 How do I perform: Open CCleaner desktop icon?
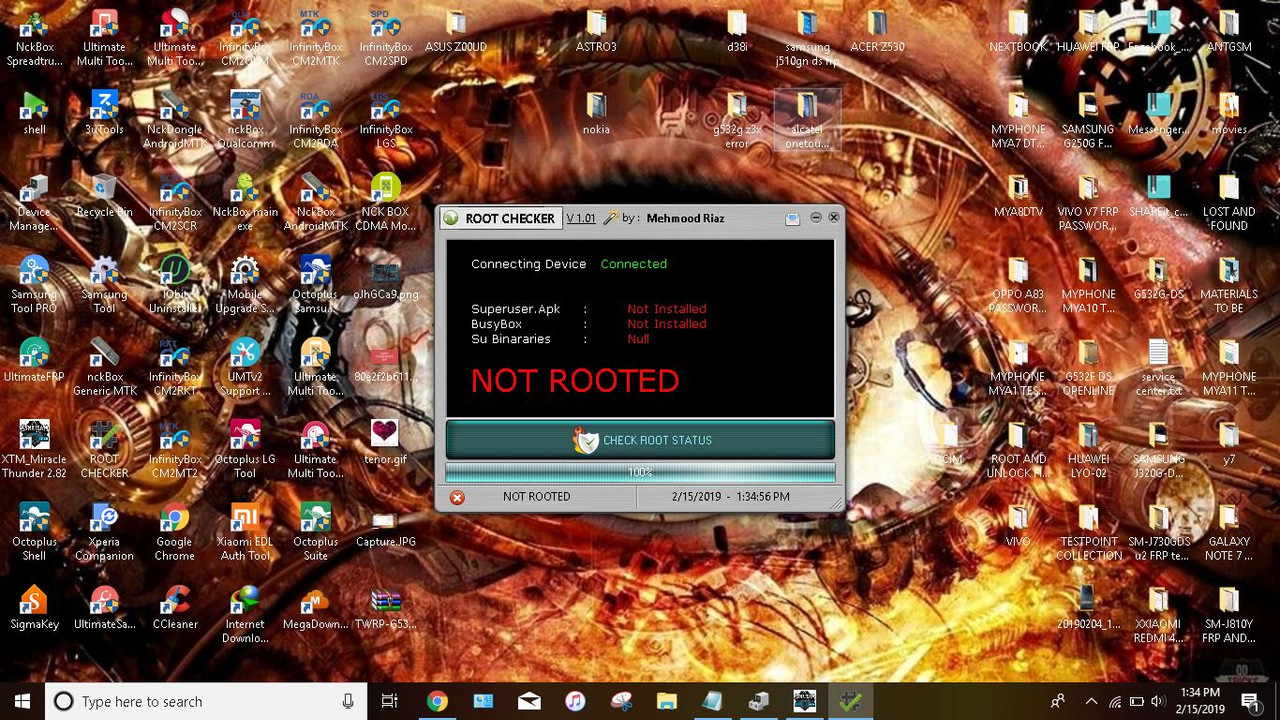pyautogui.click(x=175, y=608)
